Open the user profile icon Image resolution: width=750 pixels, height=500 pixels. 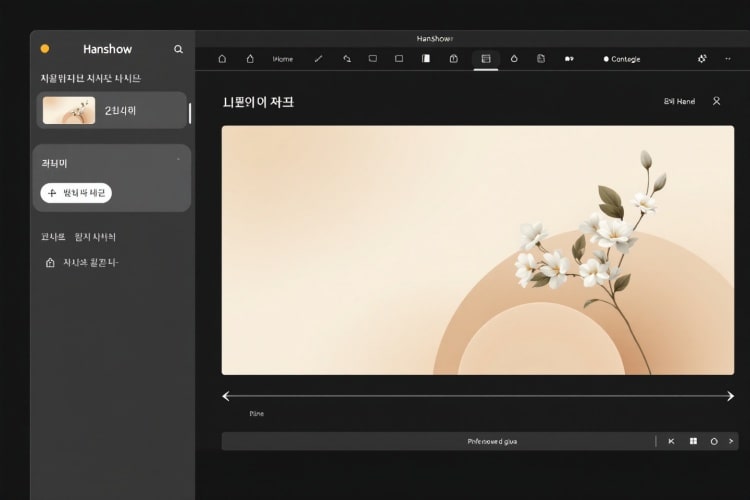(x=717, y=101)
